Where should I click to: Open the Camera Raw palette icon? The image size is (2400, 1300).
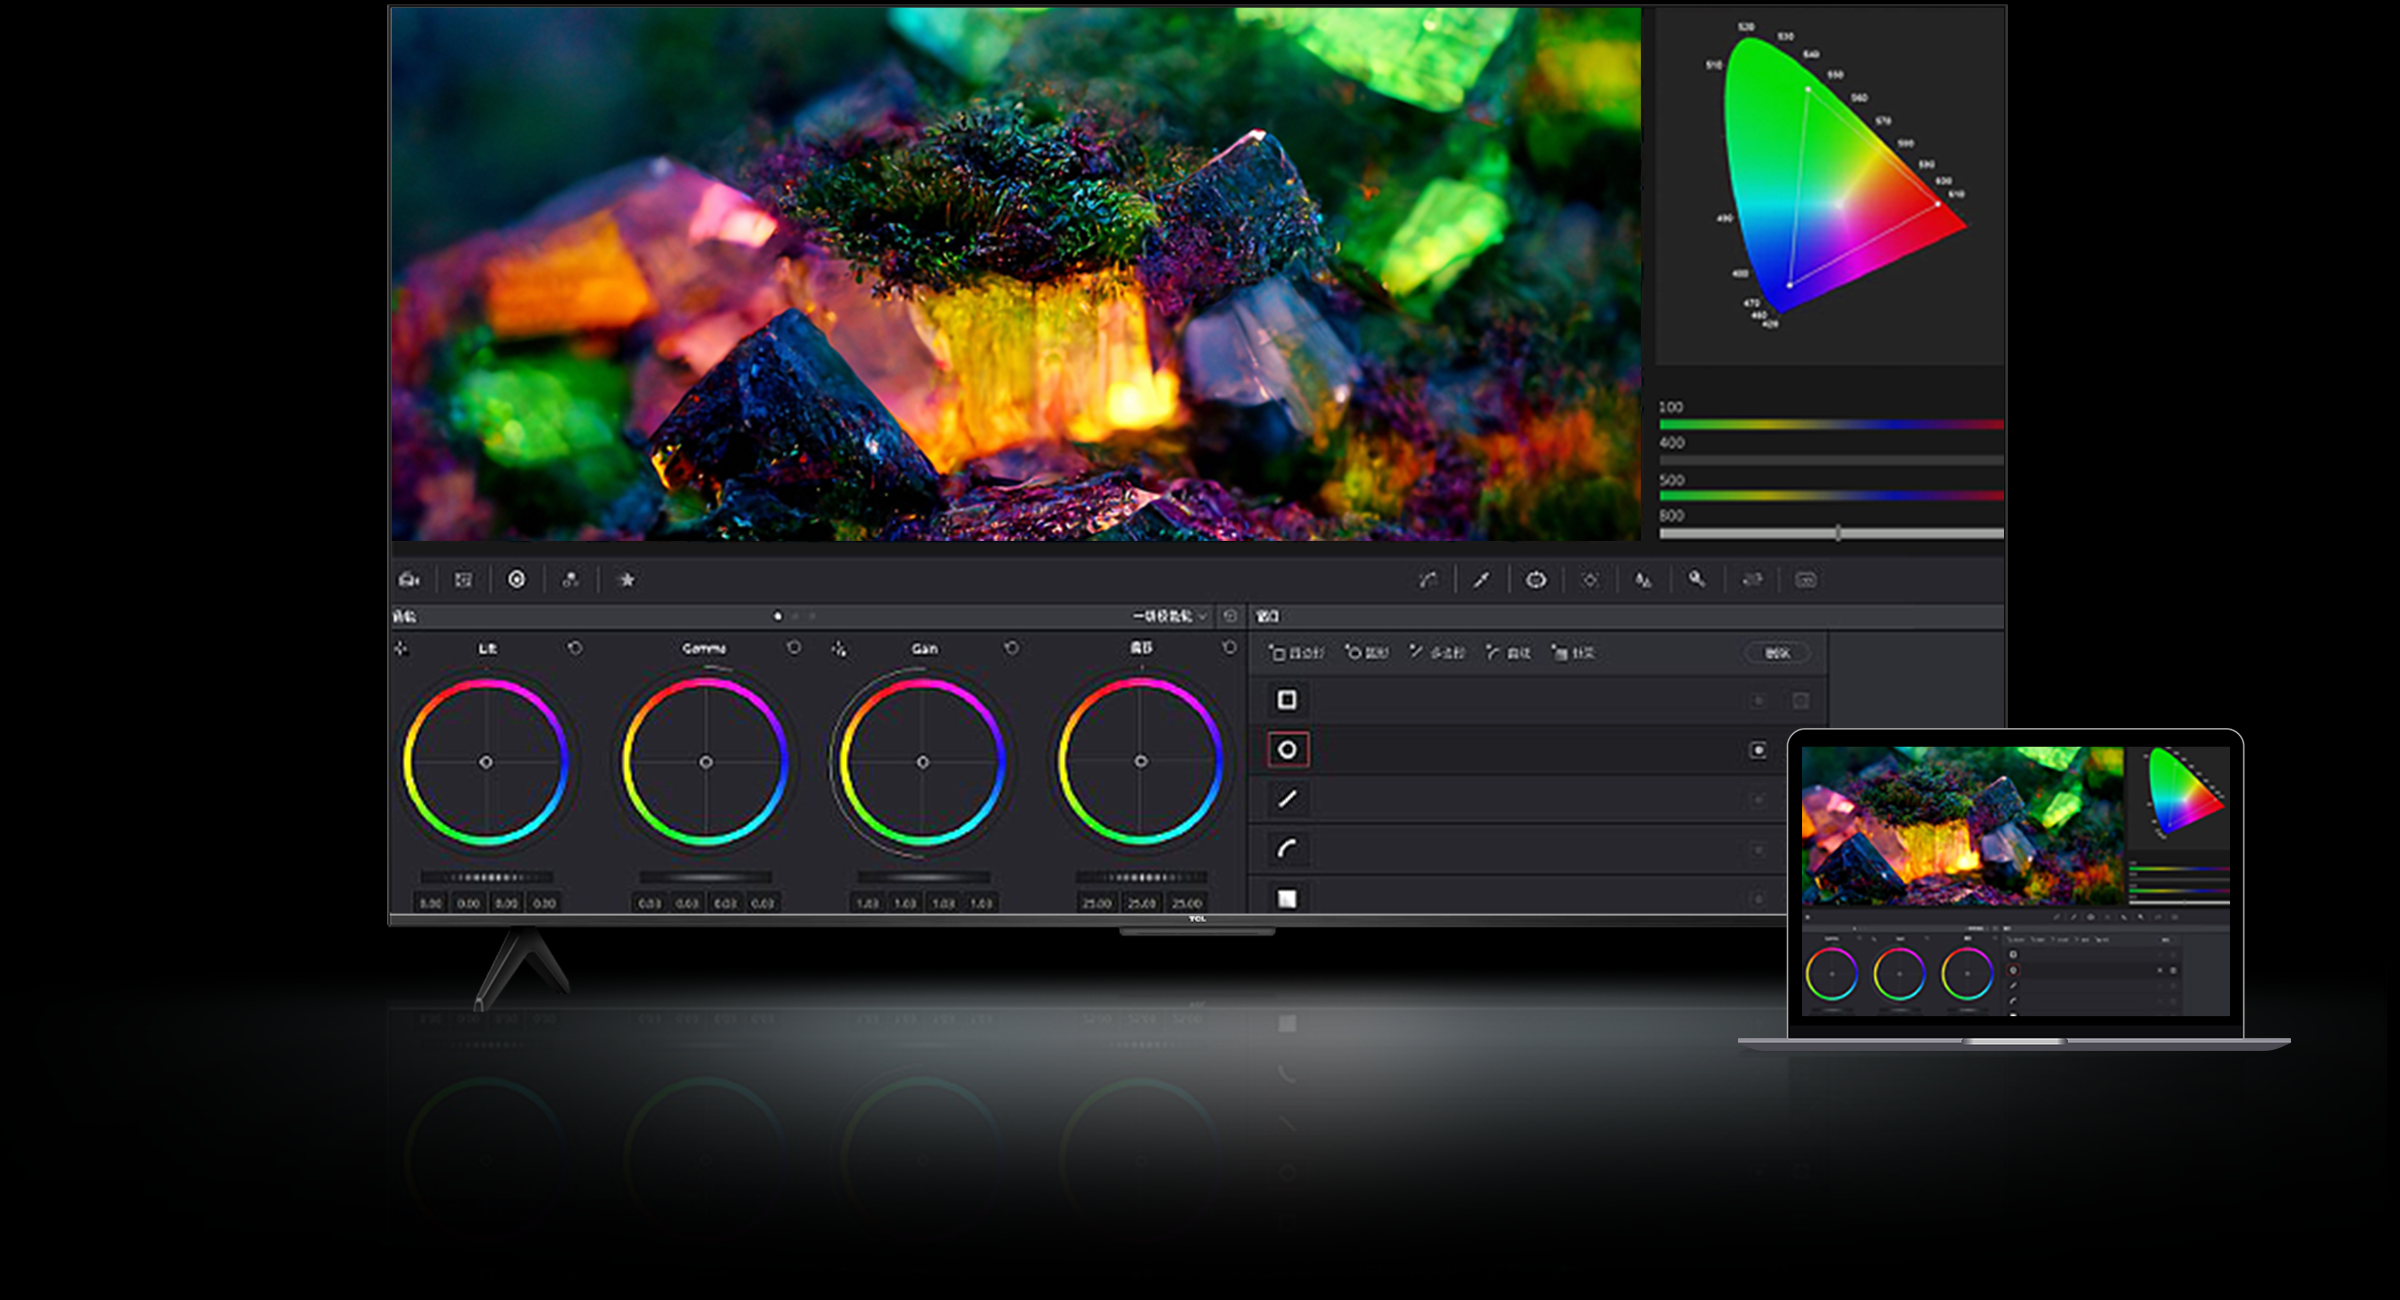click(x=409, y=580)
